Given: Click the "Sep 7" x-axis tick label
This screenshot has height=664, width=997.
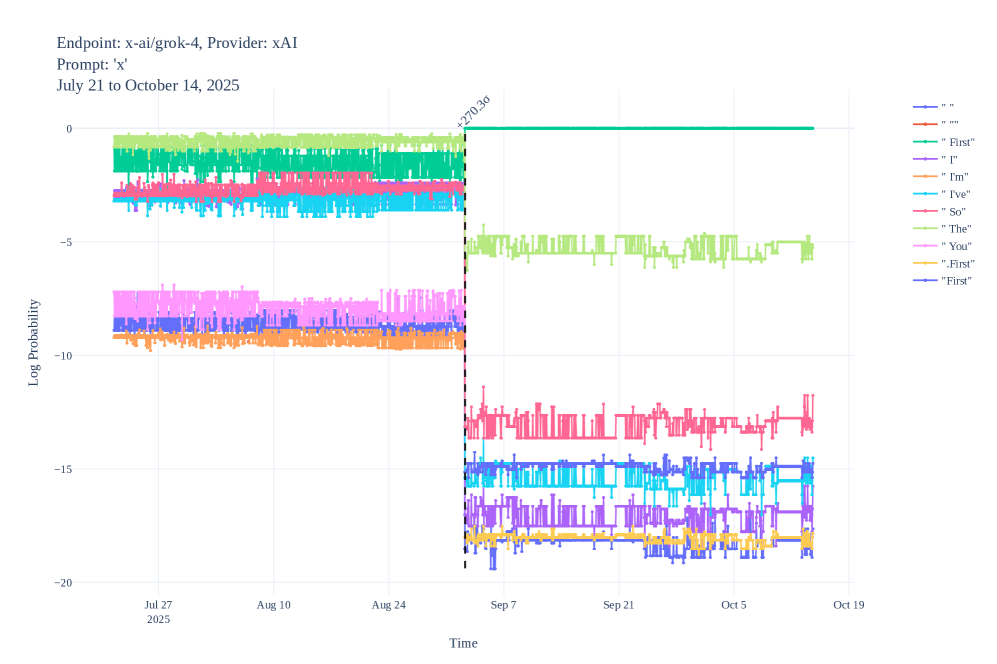Looking at the screenshot, I should pyautogui.click(x=504, y=605).
